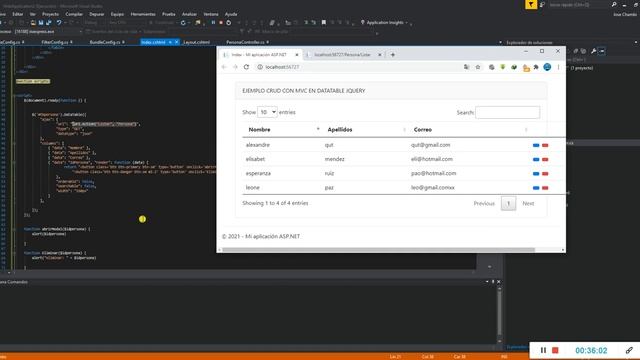Click the red delete button in leone row
The height and width of the screenshot is (360, 640).
coord(545,188)
